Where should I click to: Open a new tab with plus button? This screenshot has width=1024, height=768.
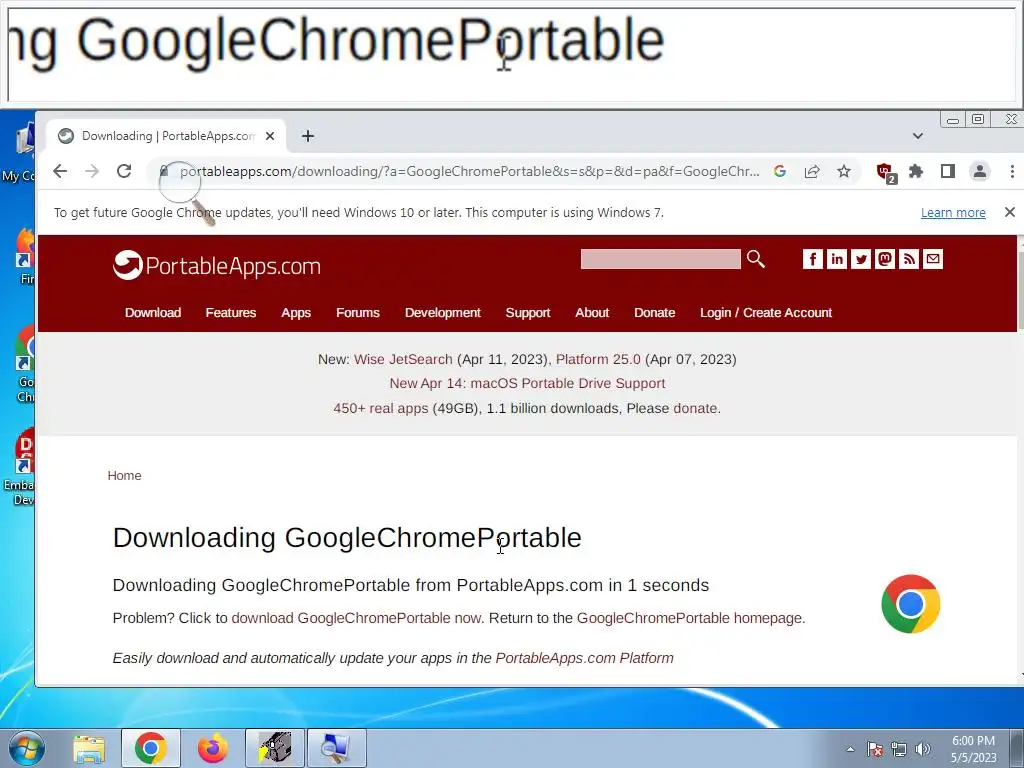pos(308,136)
